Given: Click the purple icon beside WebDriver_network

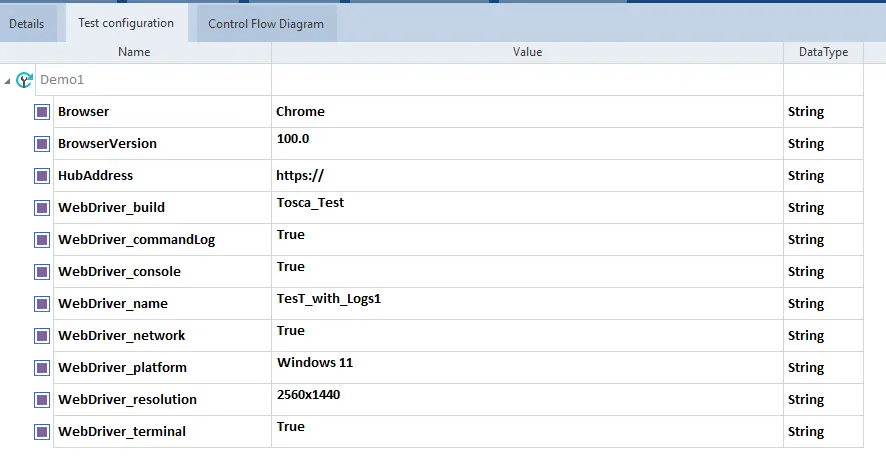Looking at the screenshot, I should tap(42, 336).
